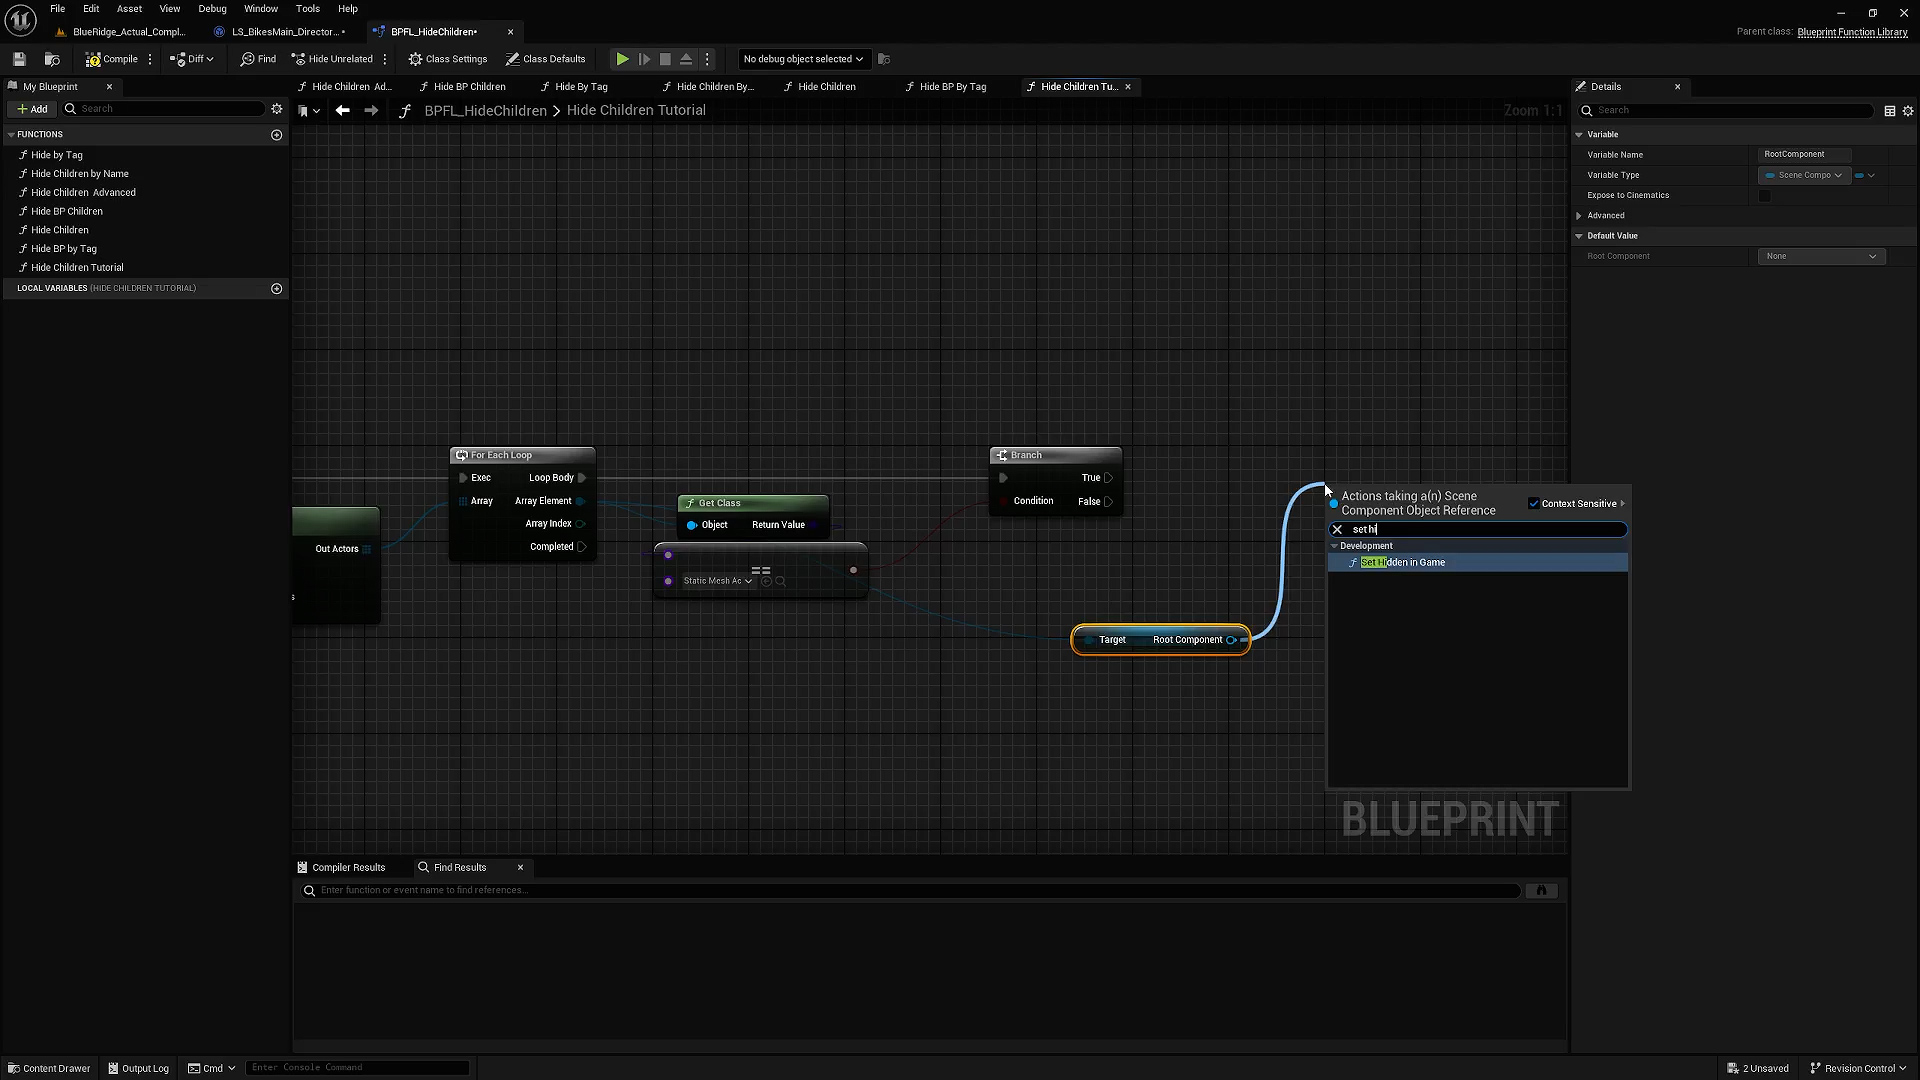Viewport: 1920px width, 1080px height.
Task: Add a new function with plus icon
Action: pyautogui.click(x=277, y=135)
